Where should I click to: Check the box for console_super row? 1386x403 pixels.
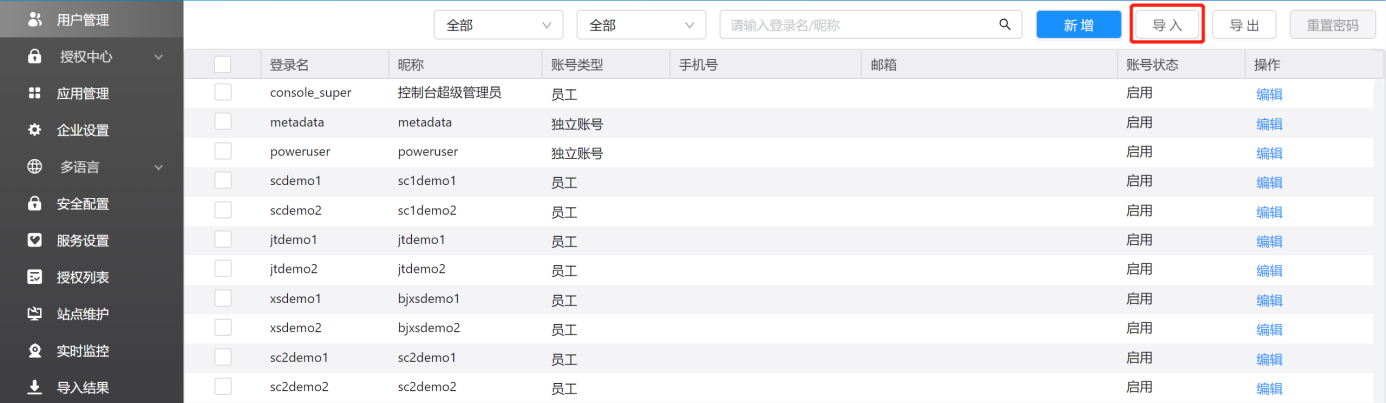click(222, 92)
